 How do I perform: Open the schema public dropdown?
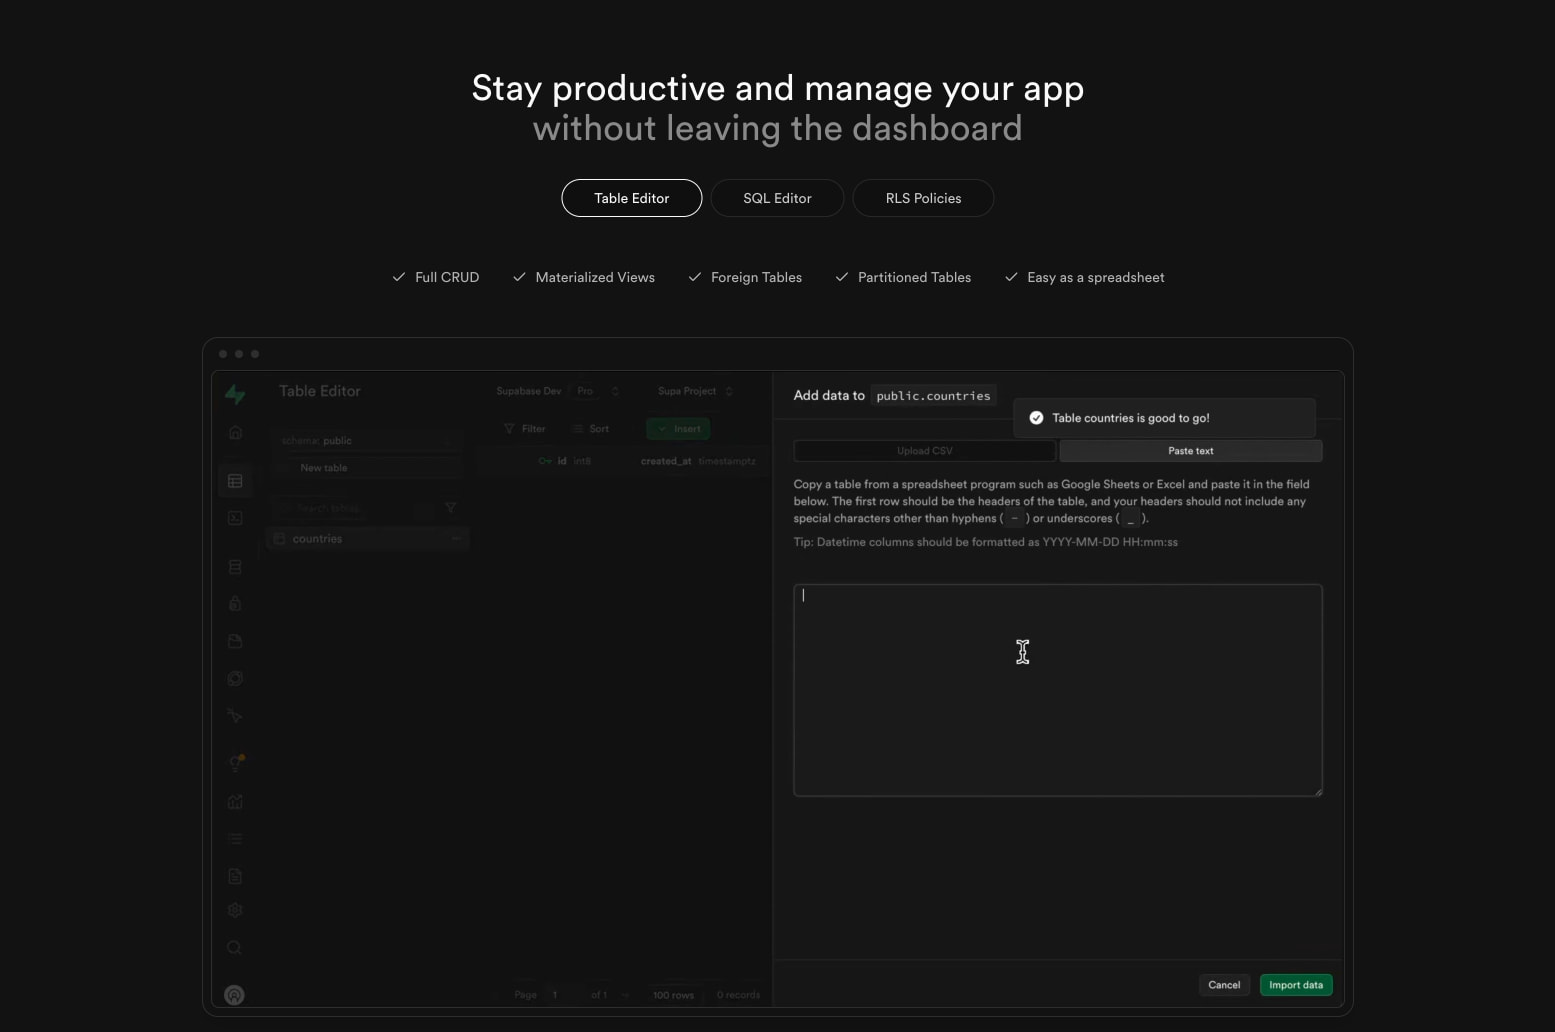[x=367, y=441]
